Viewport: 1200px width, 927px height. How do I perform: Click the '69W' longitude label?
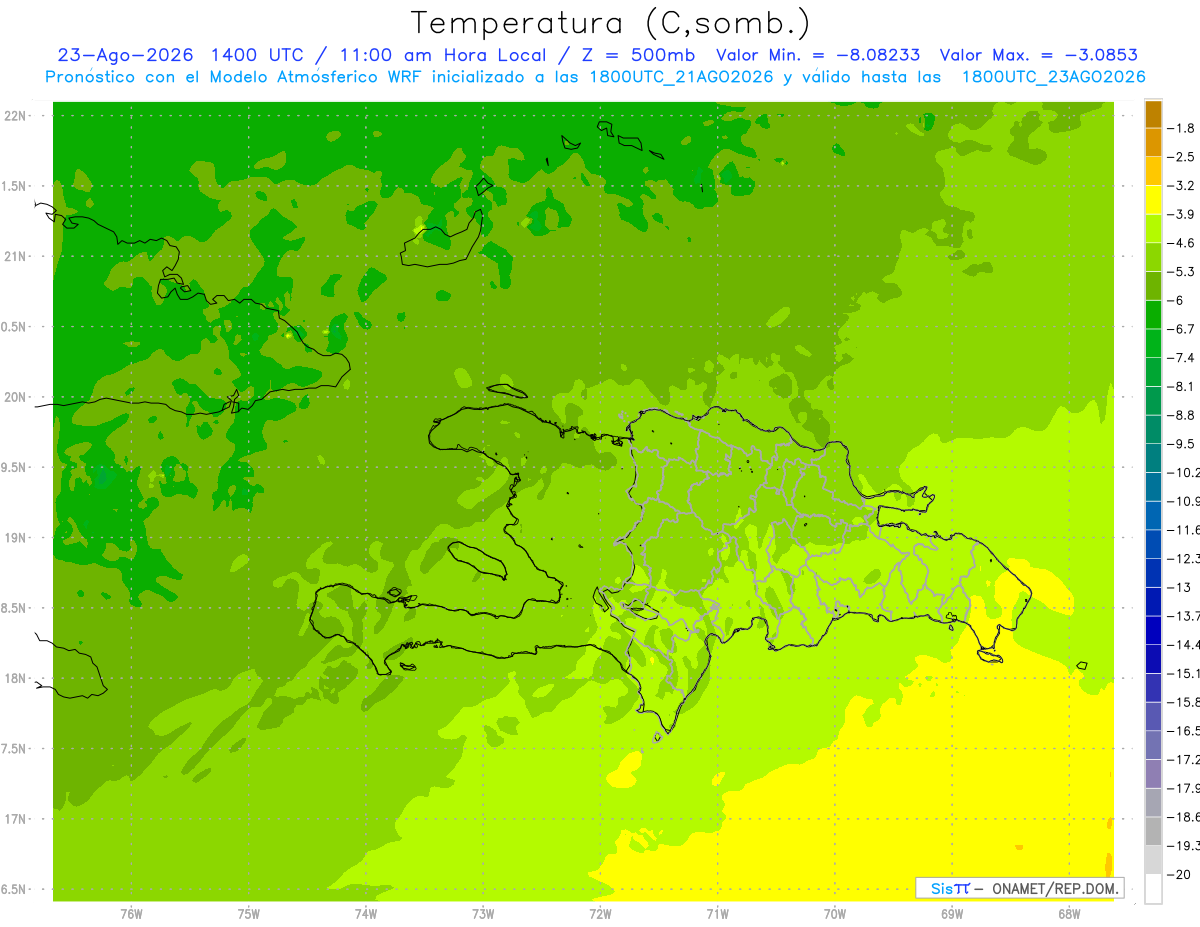click(x=952, y=913)
